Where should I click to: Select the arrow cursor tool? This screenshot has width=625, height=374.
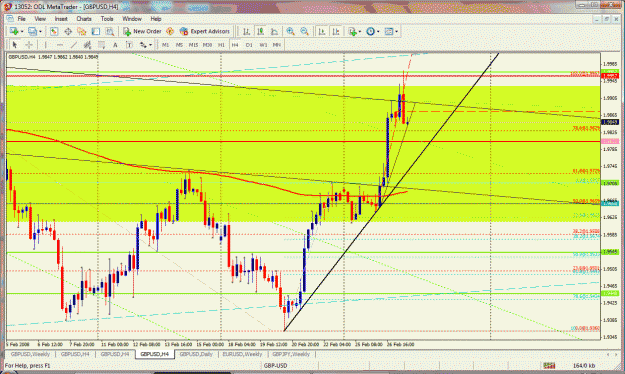point(15,45)
